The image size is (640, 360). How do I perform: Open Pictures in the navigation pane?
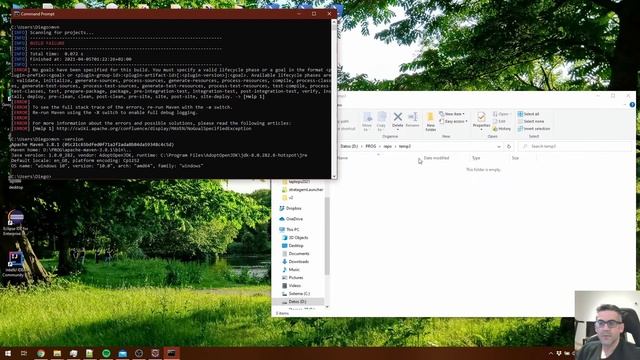(x=292, y=278)
